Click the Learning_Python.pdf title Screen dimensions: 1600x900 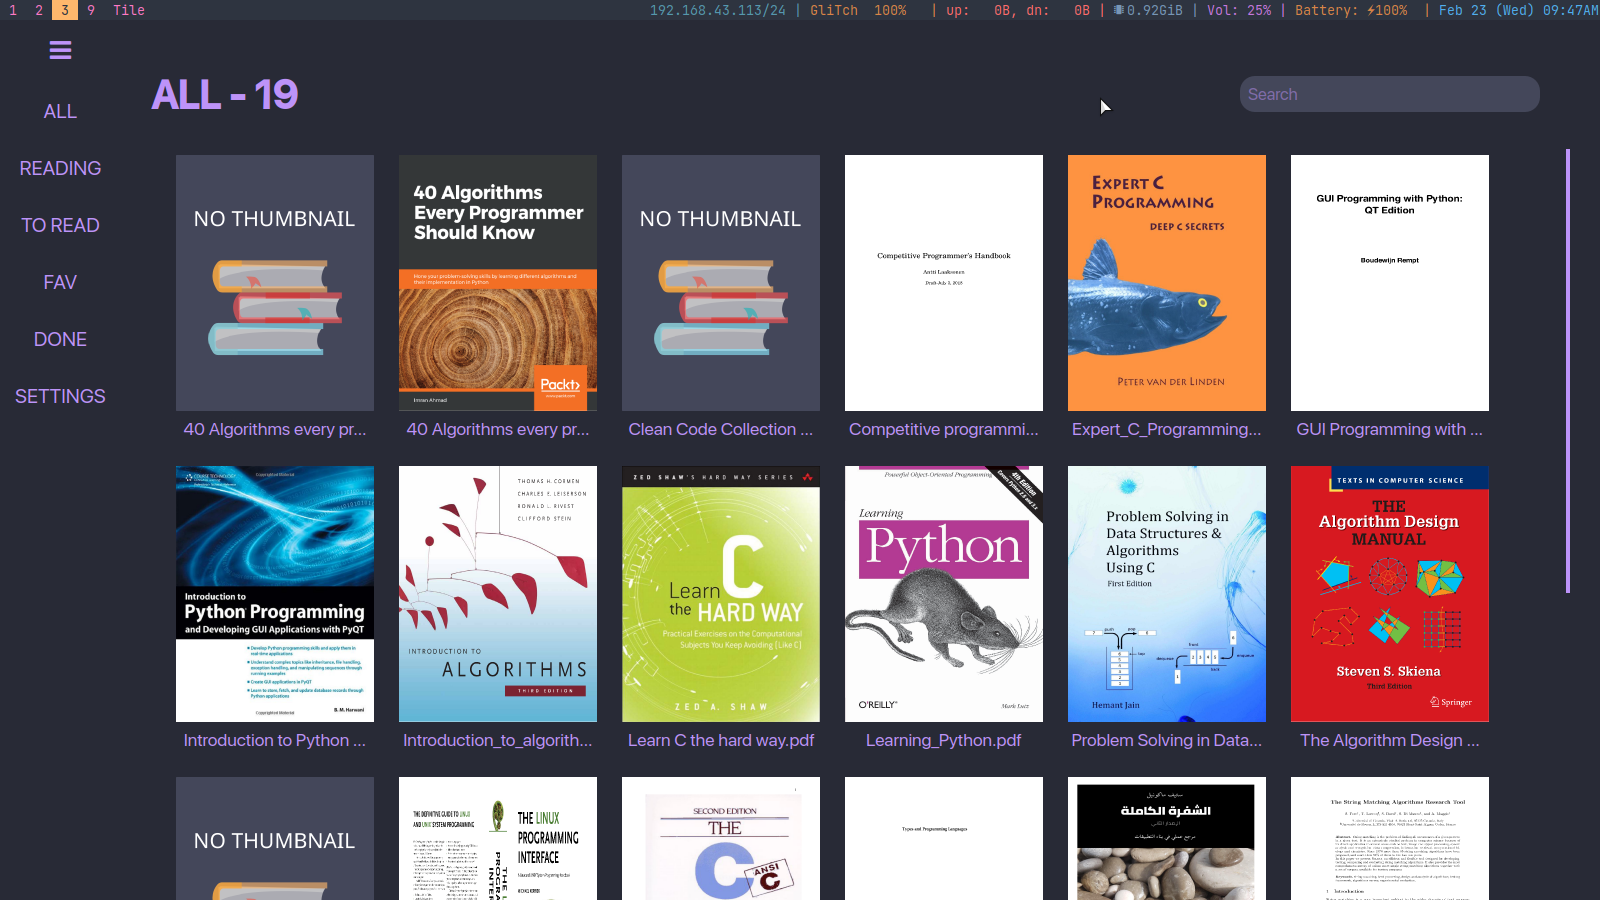pos(944,740)
